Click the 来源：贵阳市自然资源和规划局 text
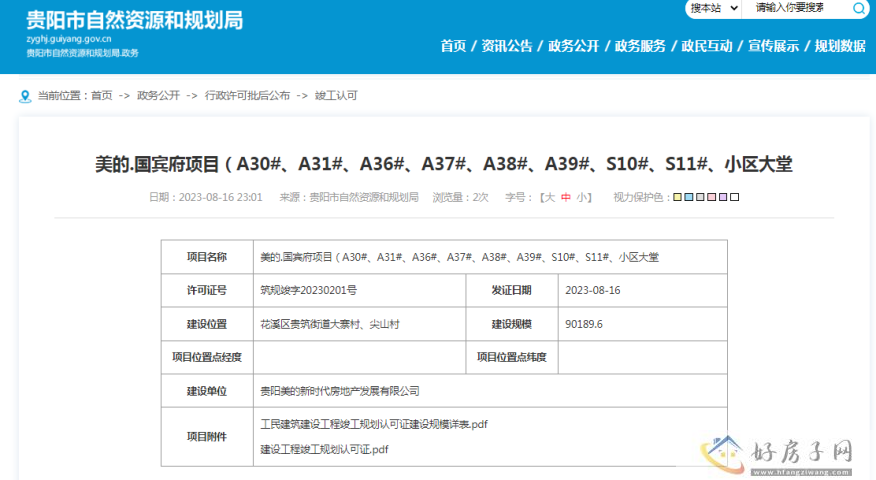Image resolution: width=876 pixels, height=480 pixels. pos(349,197)
